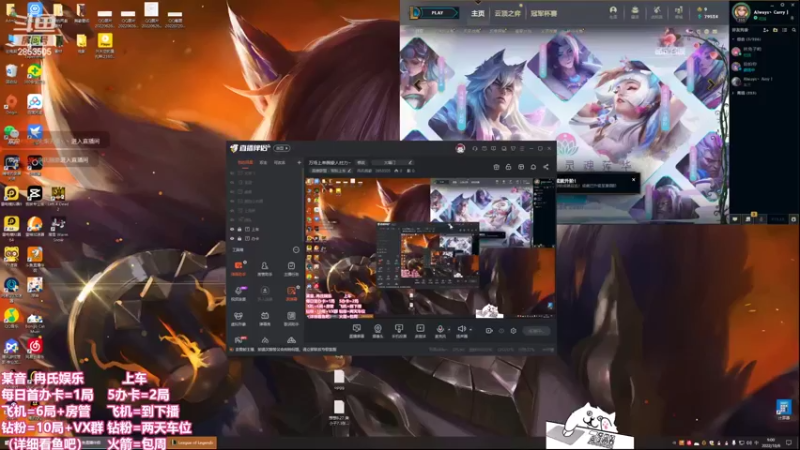Click the record camera icon beside the start button

pyautogui.click(x=489, y=331)
